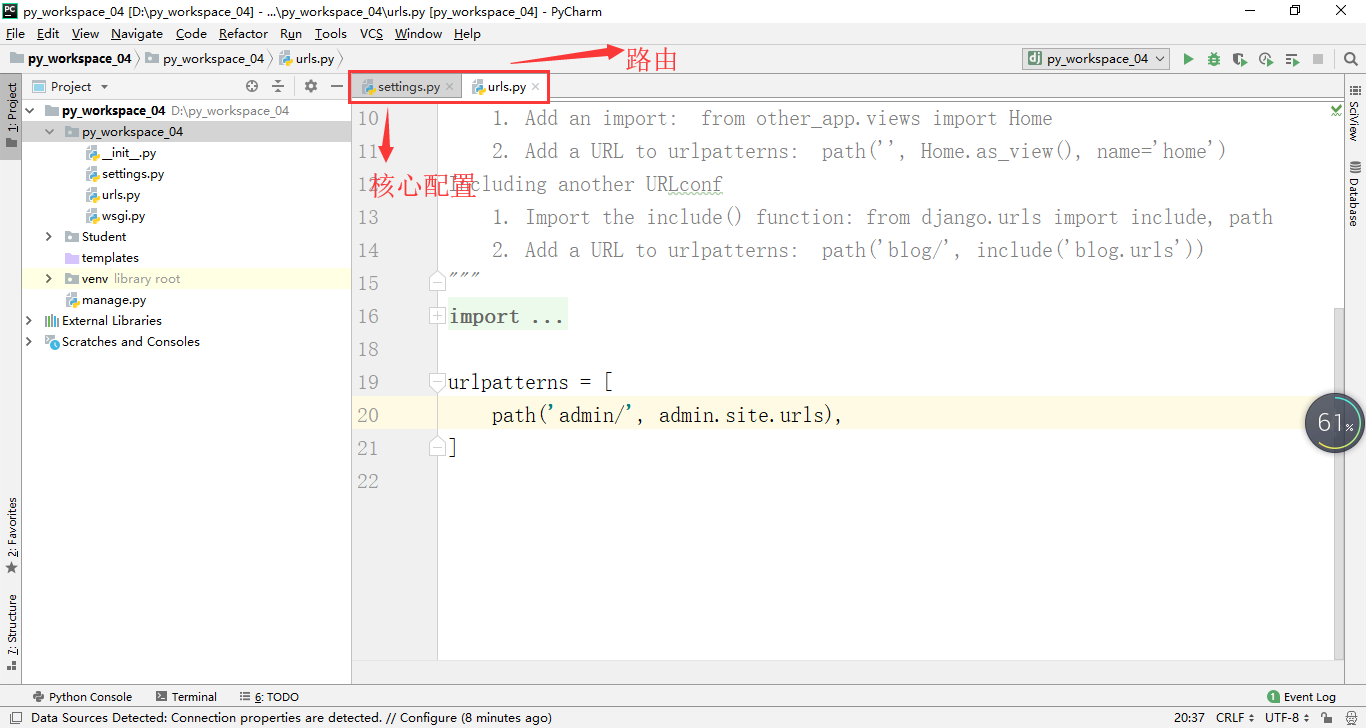The image size is (1366, 728).
Task: Toggle the 1: Project tool window button
Action: [11, 114]
